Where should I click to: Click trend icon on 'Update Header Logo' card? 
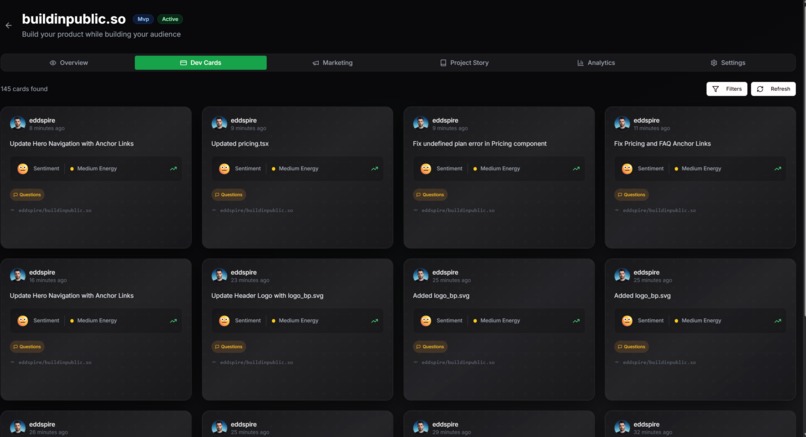click(x=375, y=321)
